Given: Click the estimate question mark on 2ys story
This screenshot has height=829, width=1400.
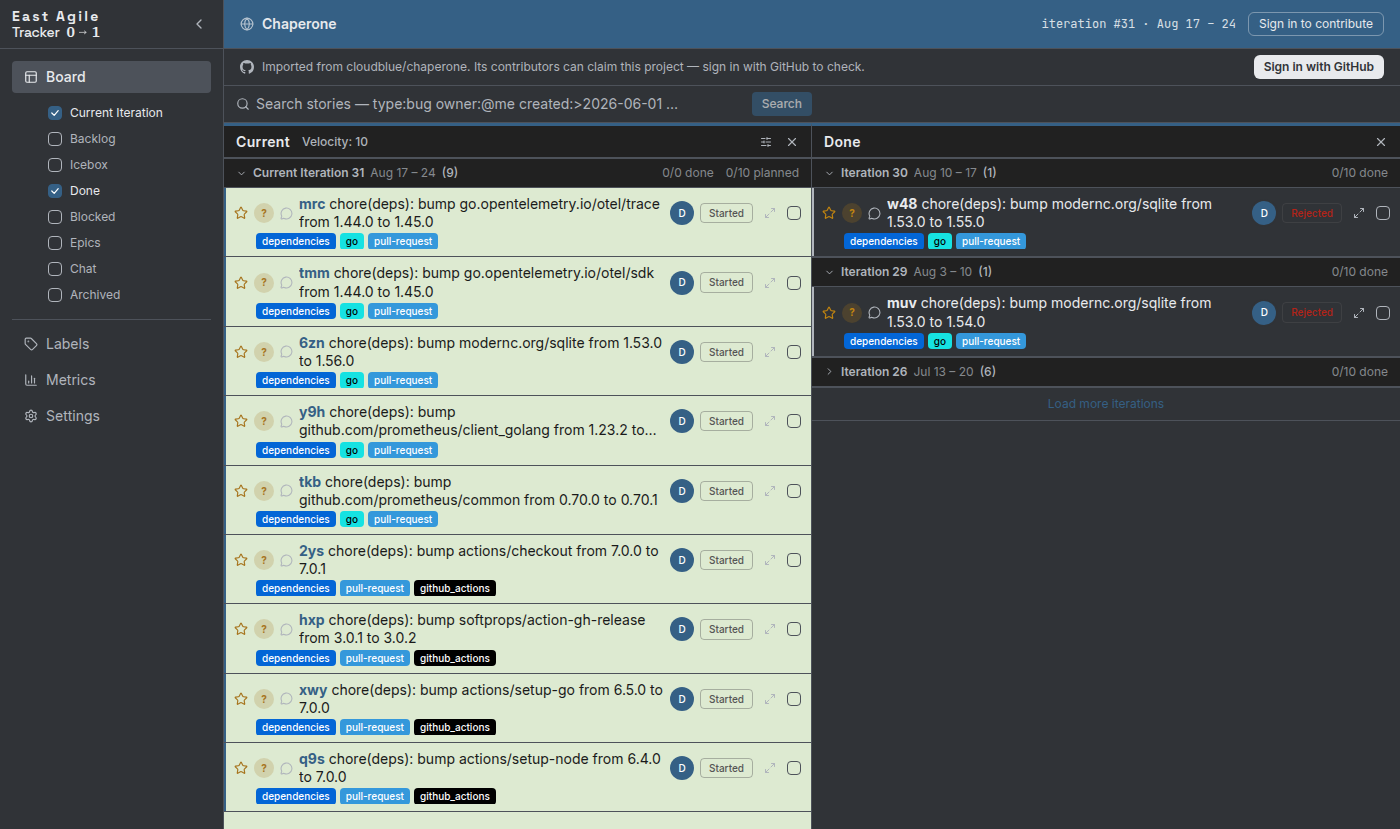Looking at the screenshot, I should pos(263,560).
